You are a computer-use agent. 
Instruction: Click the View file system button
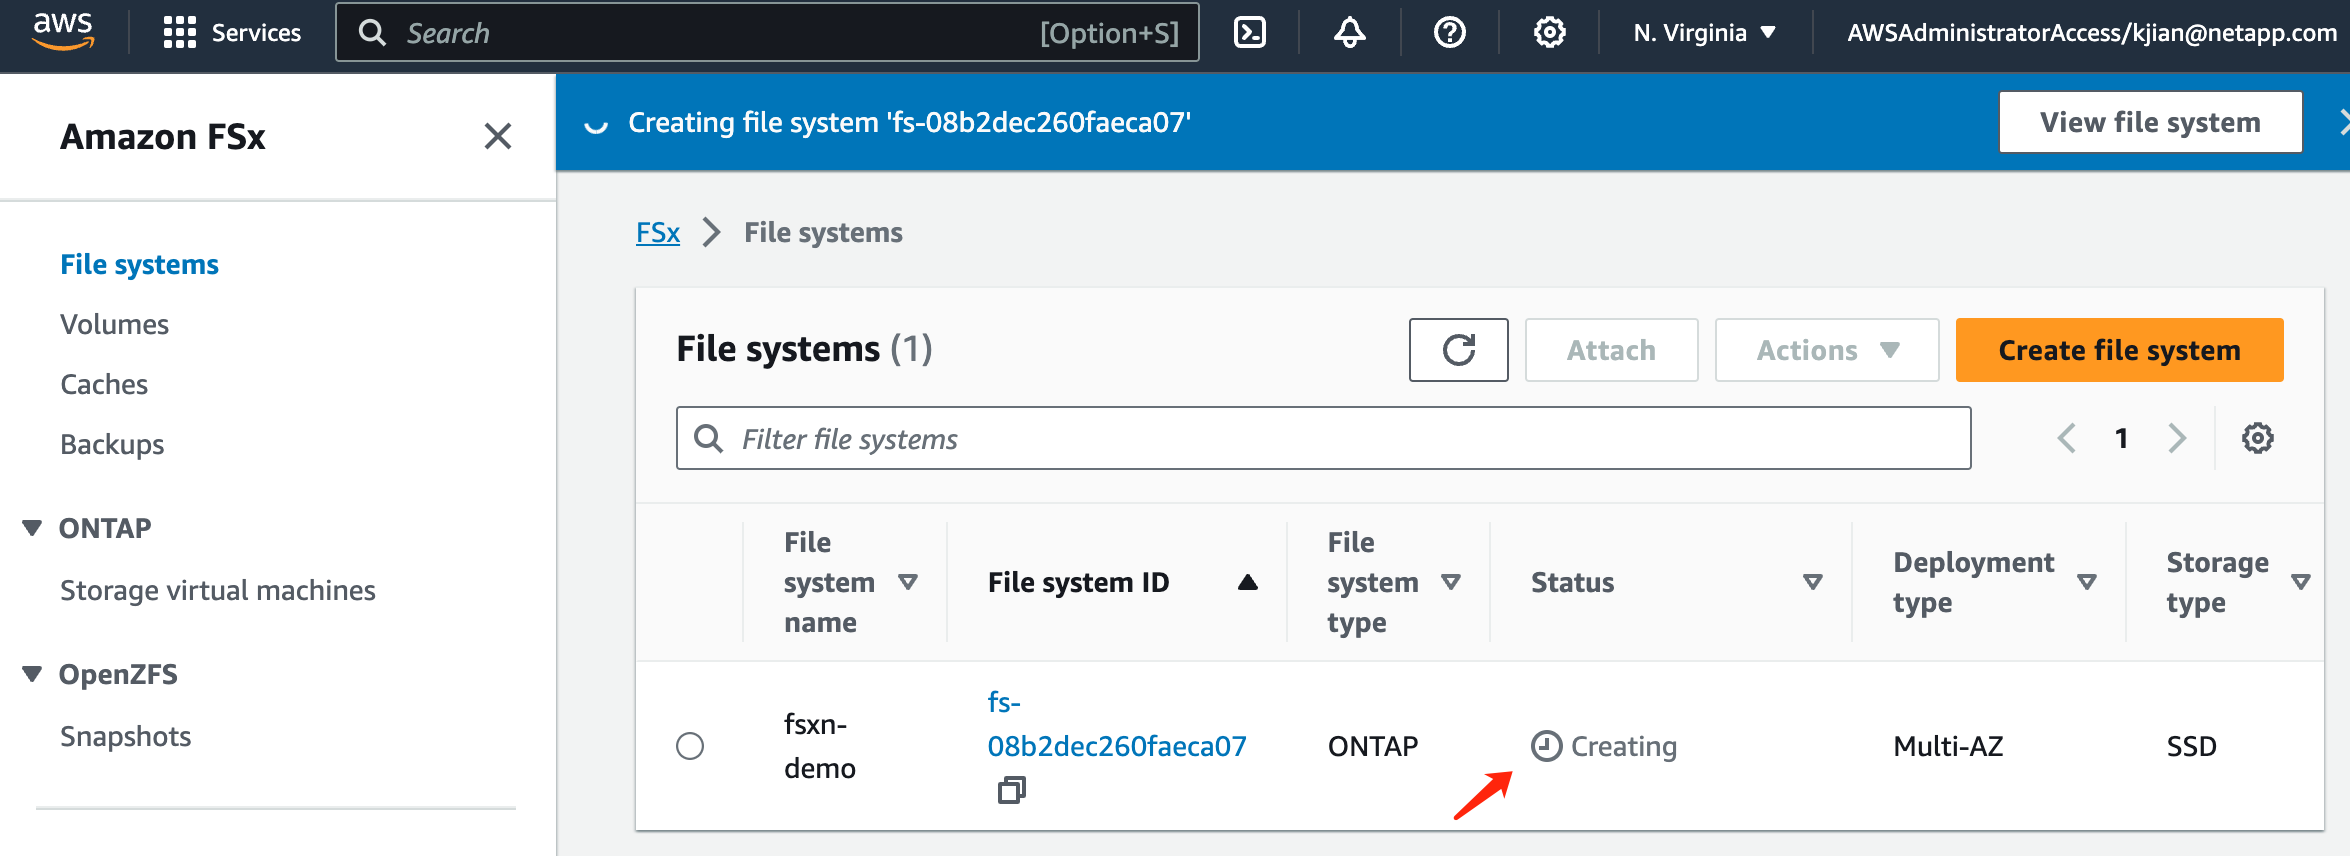click(2150, 122)
